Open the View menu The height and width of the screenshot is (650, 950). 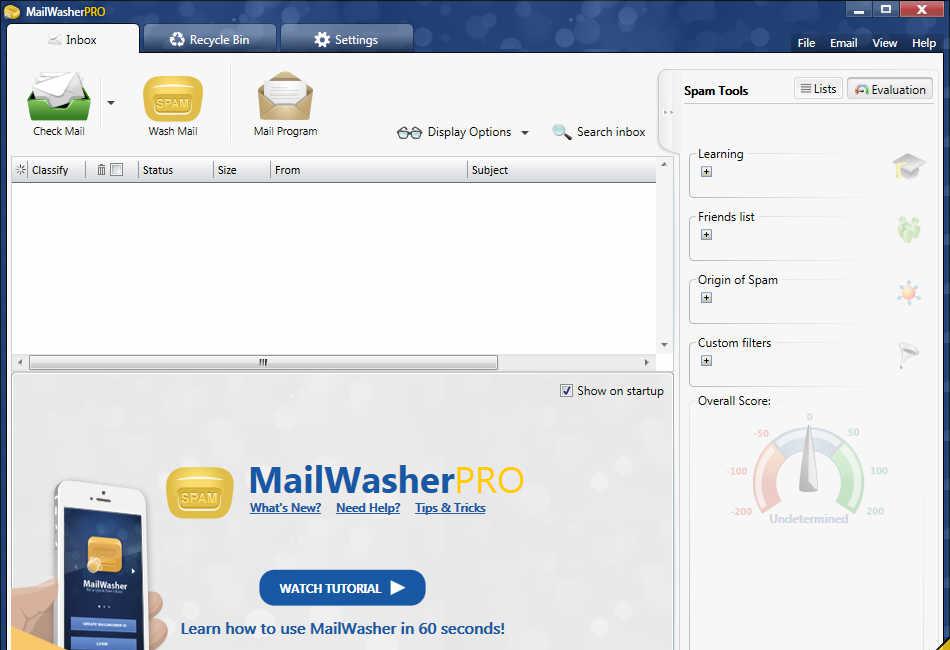point(885,43)
